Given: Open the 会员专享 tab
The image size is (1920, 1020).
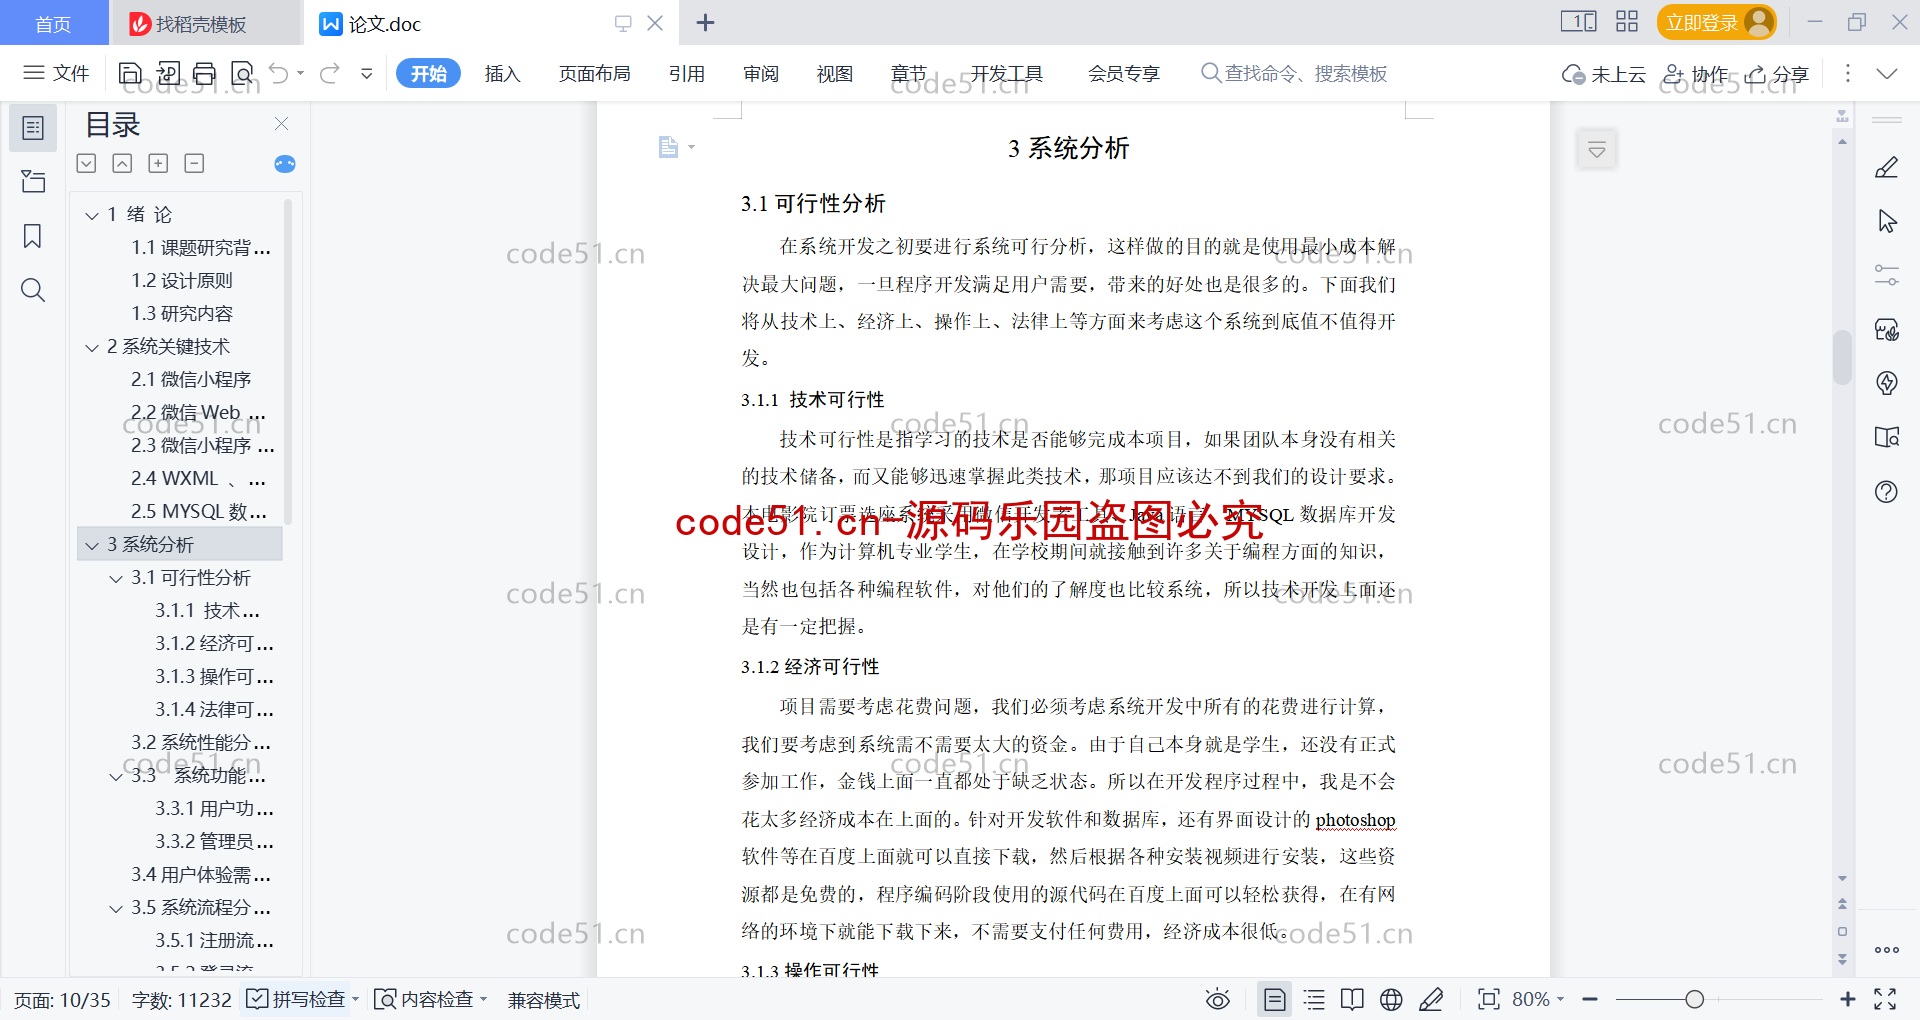Looking at the screenshot, I should 1124,73.
